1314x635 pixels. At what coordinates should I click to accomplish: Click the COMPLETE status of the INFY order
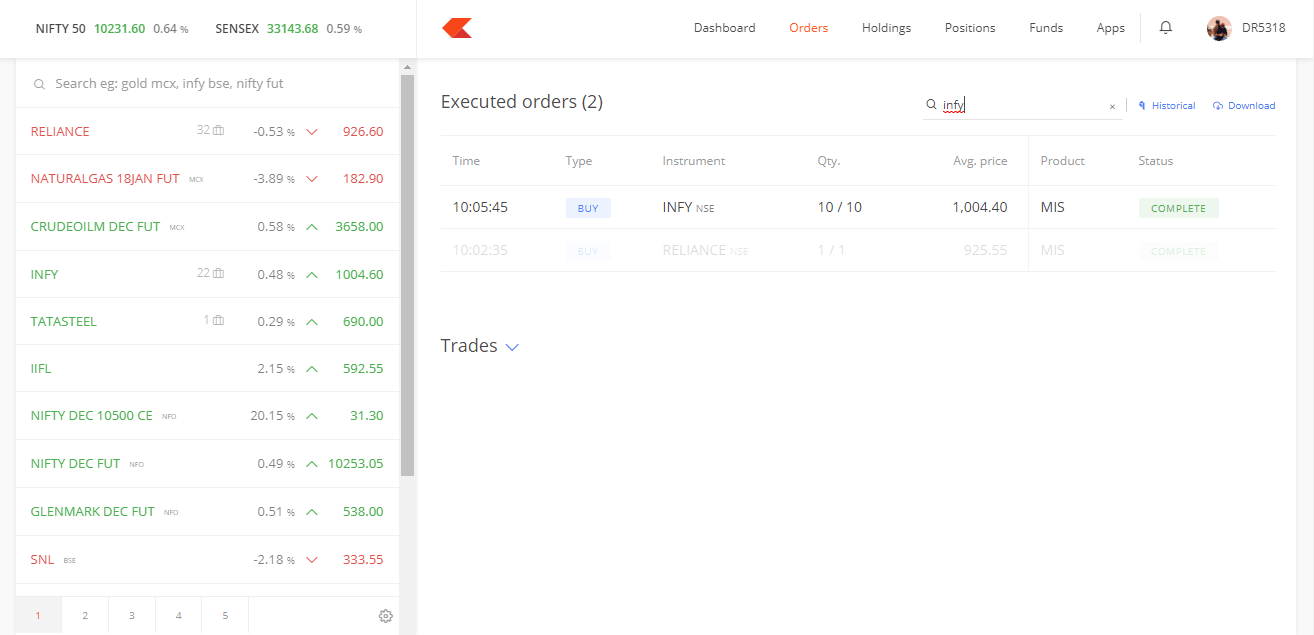[x=1178, y=208]
